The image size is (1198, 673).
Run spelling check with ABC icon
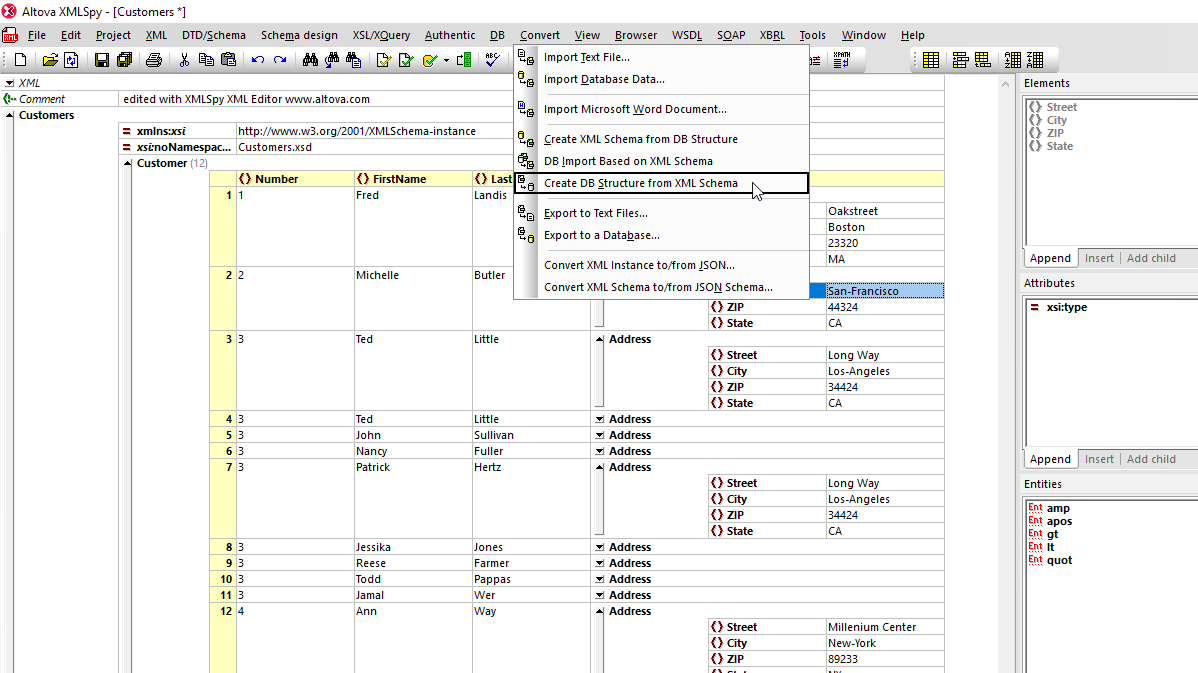[493, 60]
